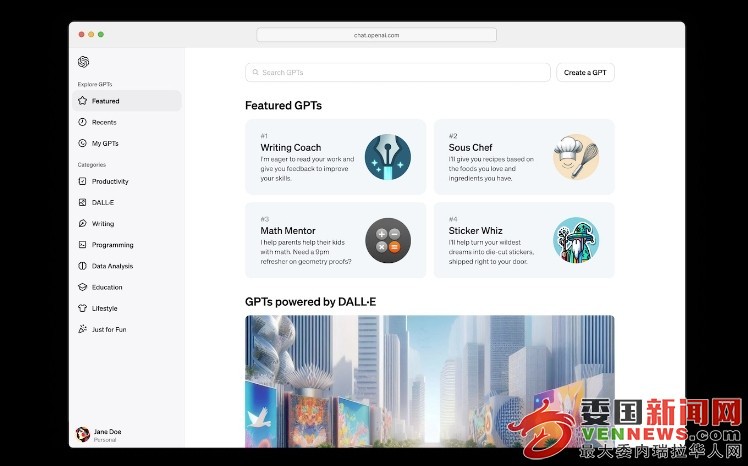This screenshot has width=748, height=466.
Task: Open My GPTs in sidebar
Action: 127,143
